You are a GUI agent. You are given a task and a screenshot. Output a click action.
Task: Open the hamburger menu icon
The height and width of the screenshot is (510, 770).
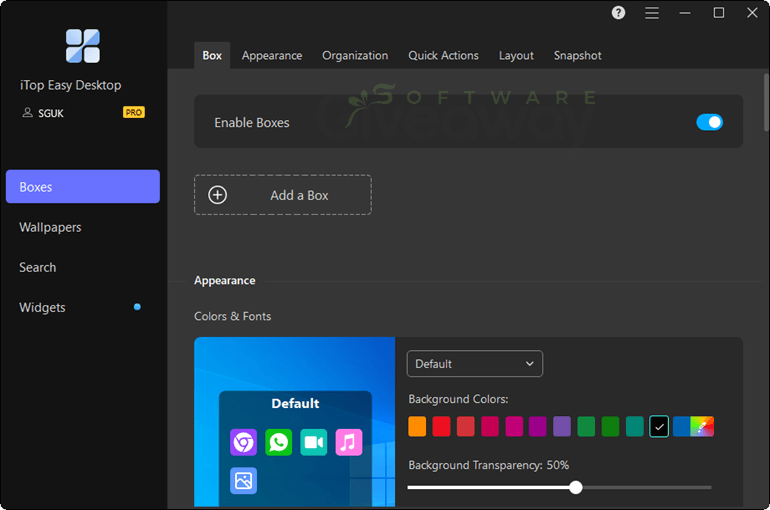(652, 13)
